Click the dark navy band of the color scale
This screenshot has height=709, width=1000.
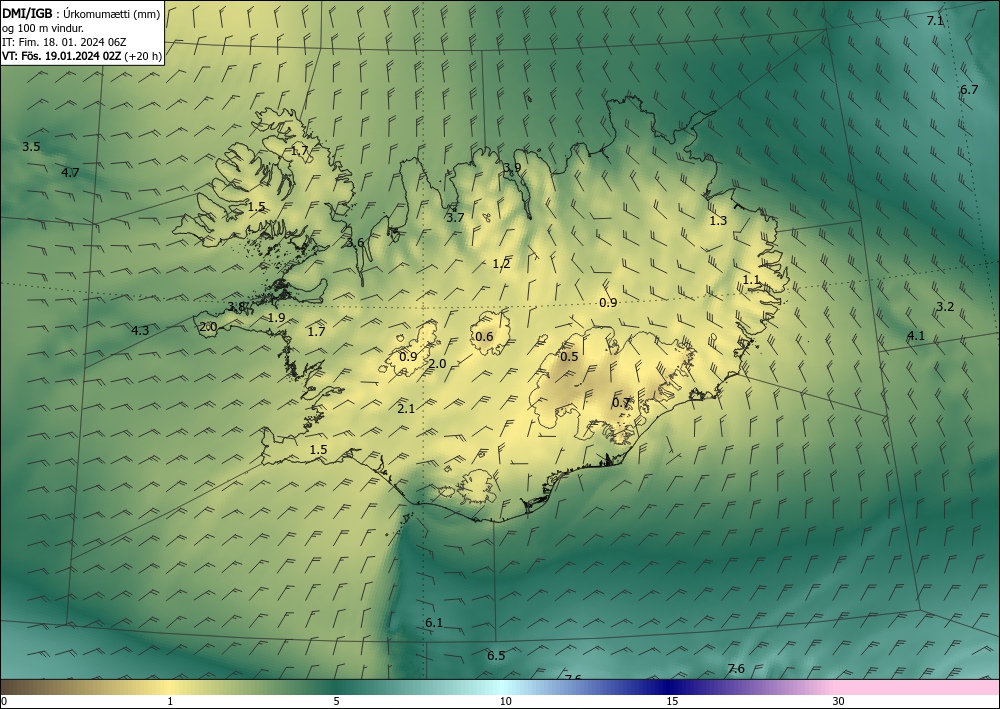670,687
